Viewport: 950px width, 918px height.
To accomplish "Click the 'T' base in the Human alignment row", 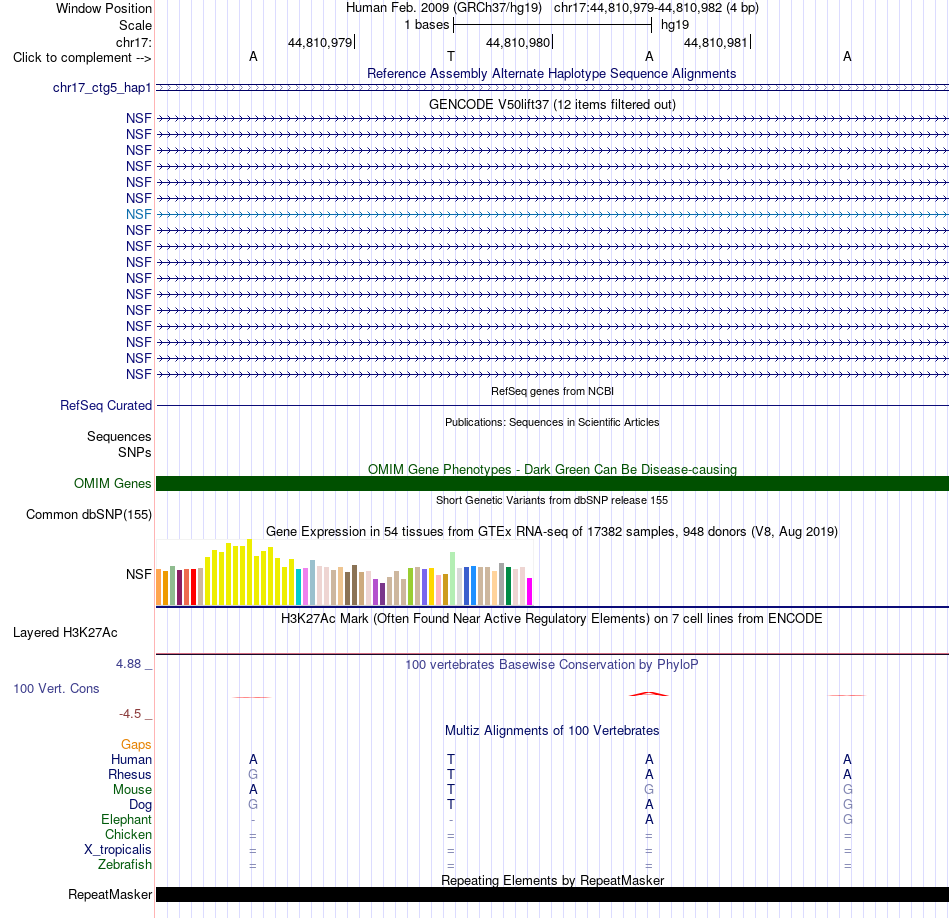I will click(451, 759).
